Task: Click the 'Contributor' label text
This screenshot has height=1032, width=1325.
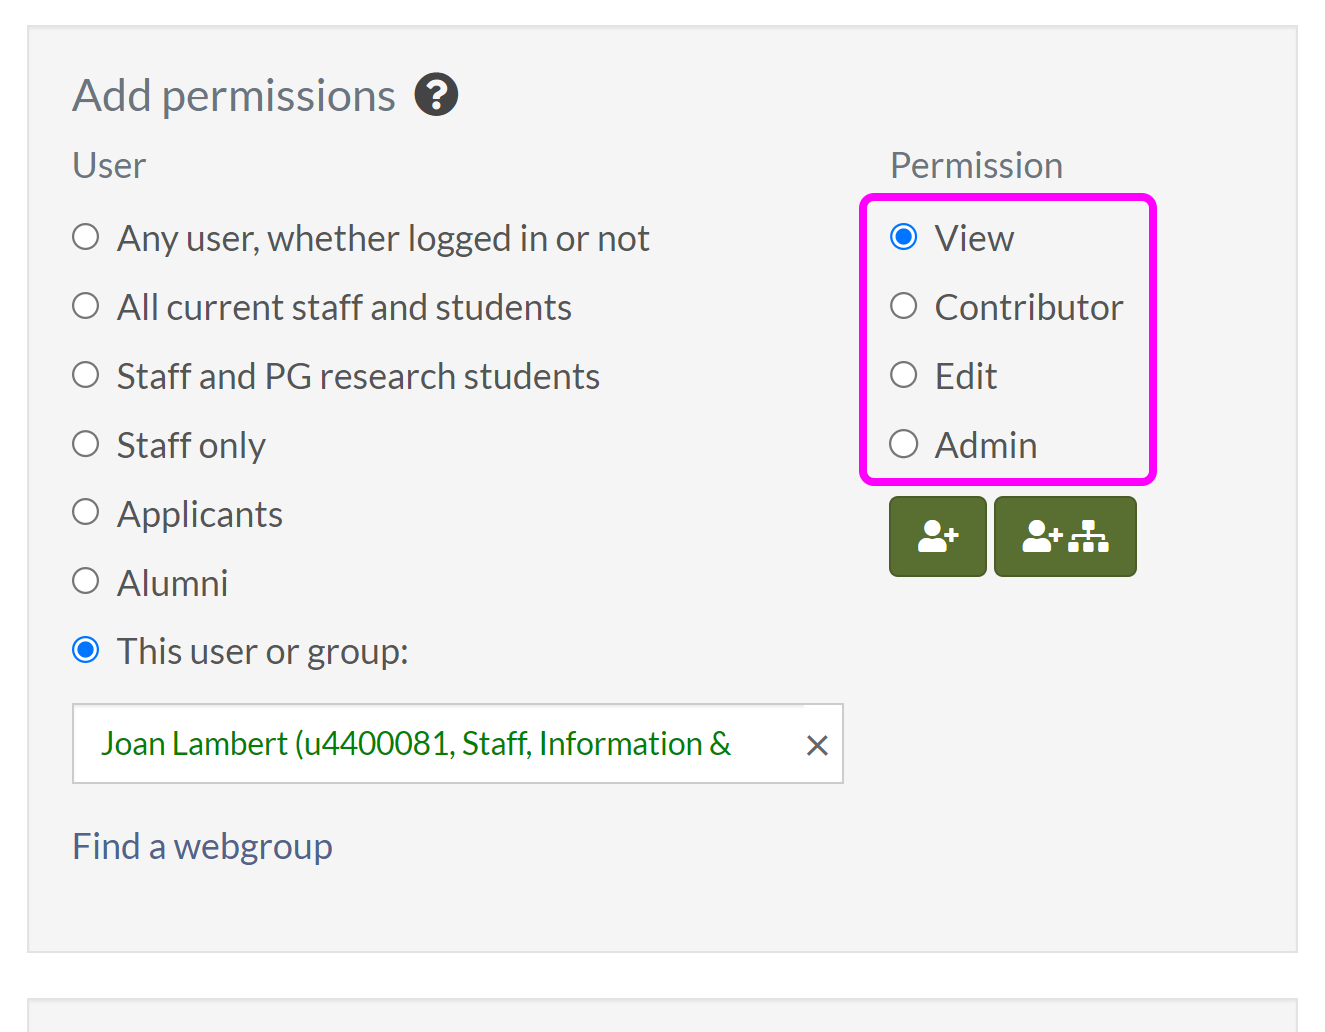Action: point(1028,307)
